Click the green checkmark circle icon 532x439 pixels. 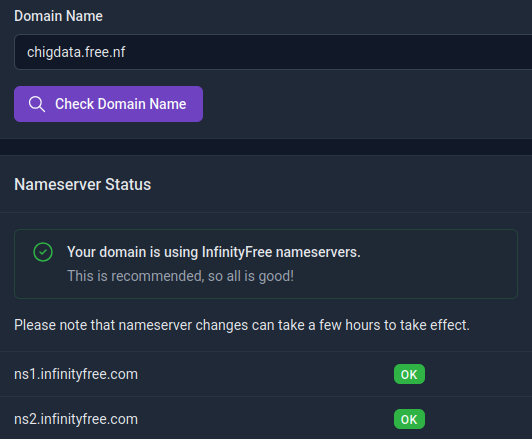(43, 252)
